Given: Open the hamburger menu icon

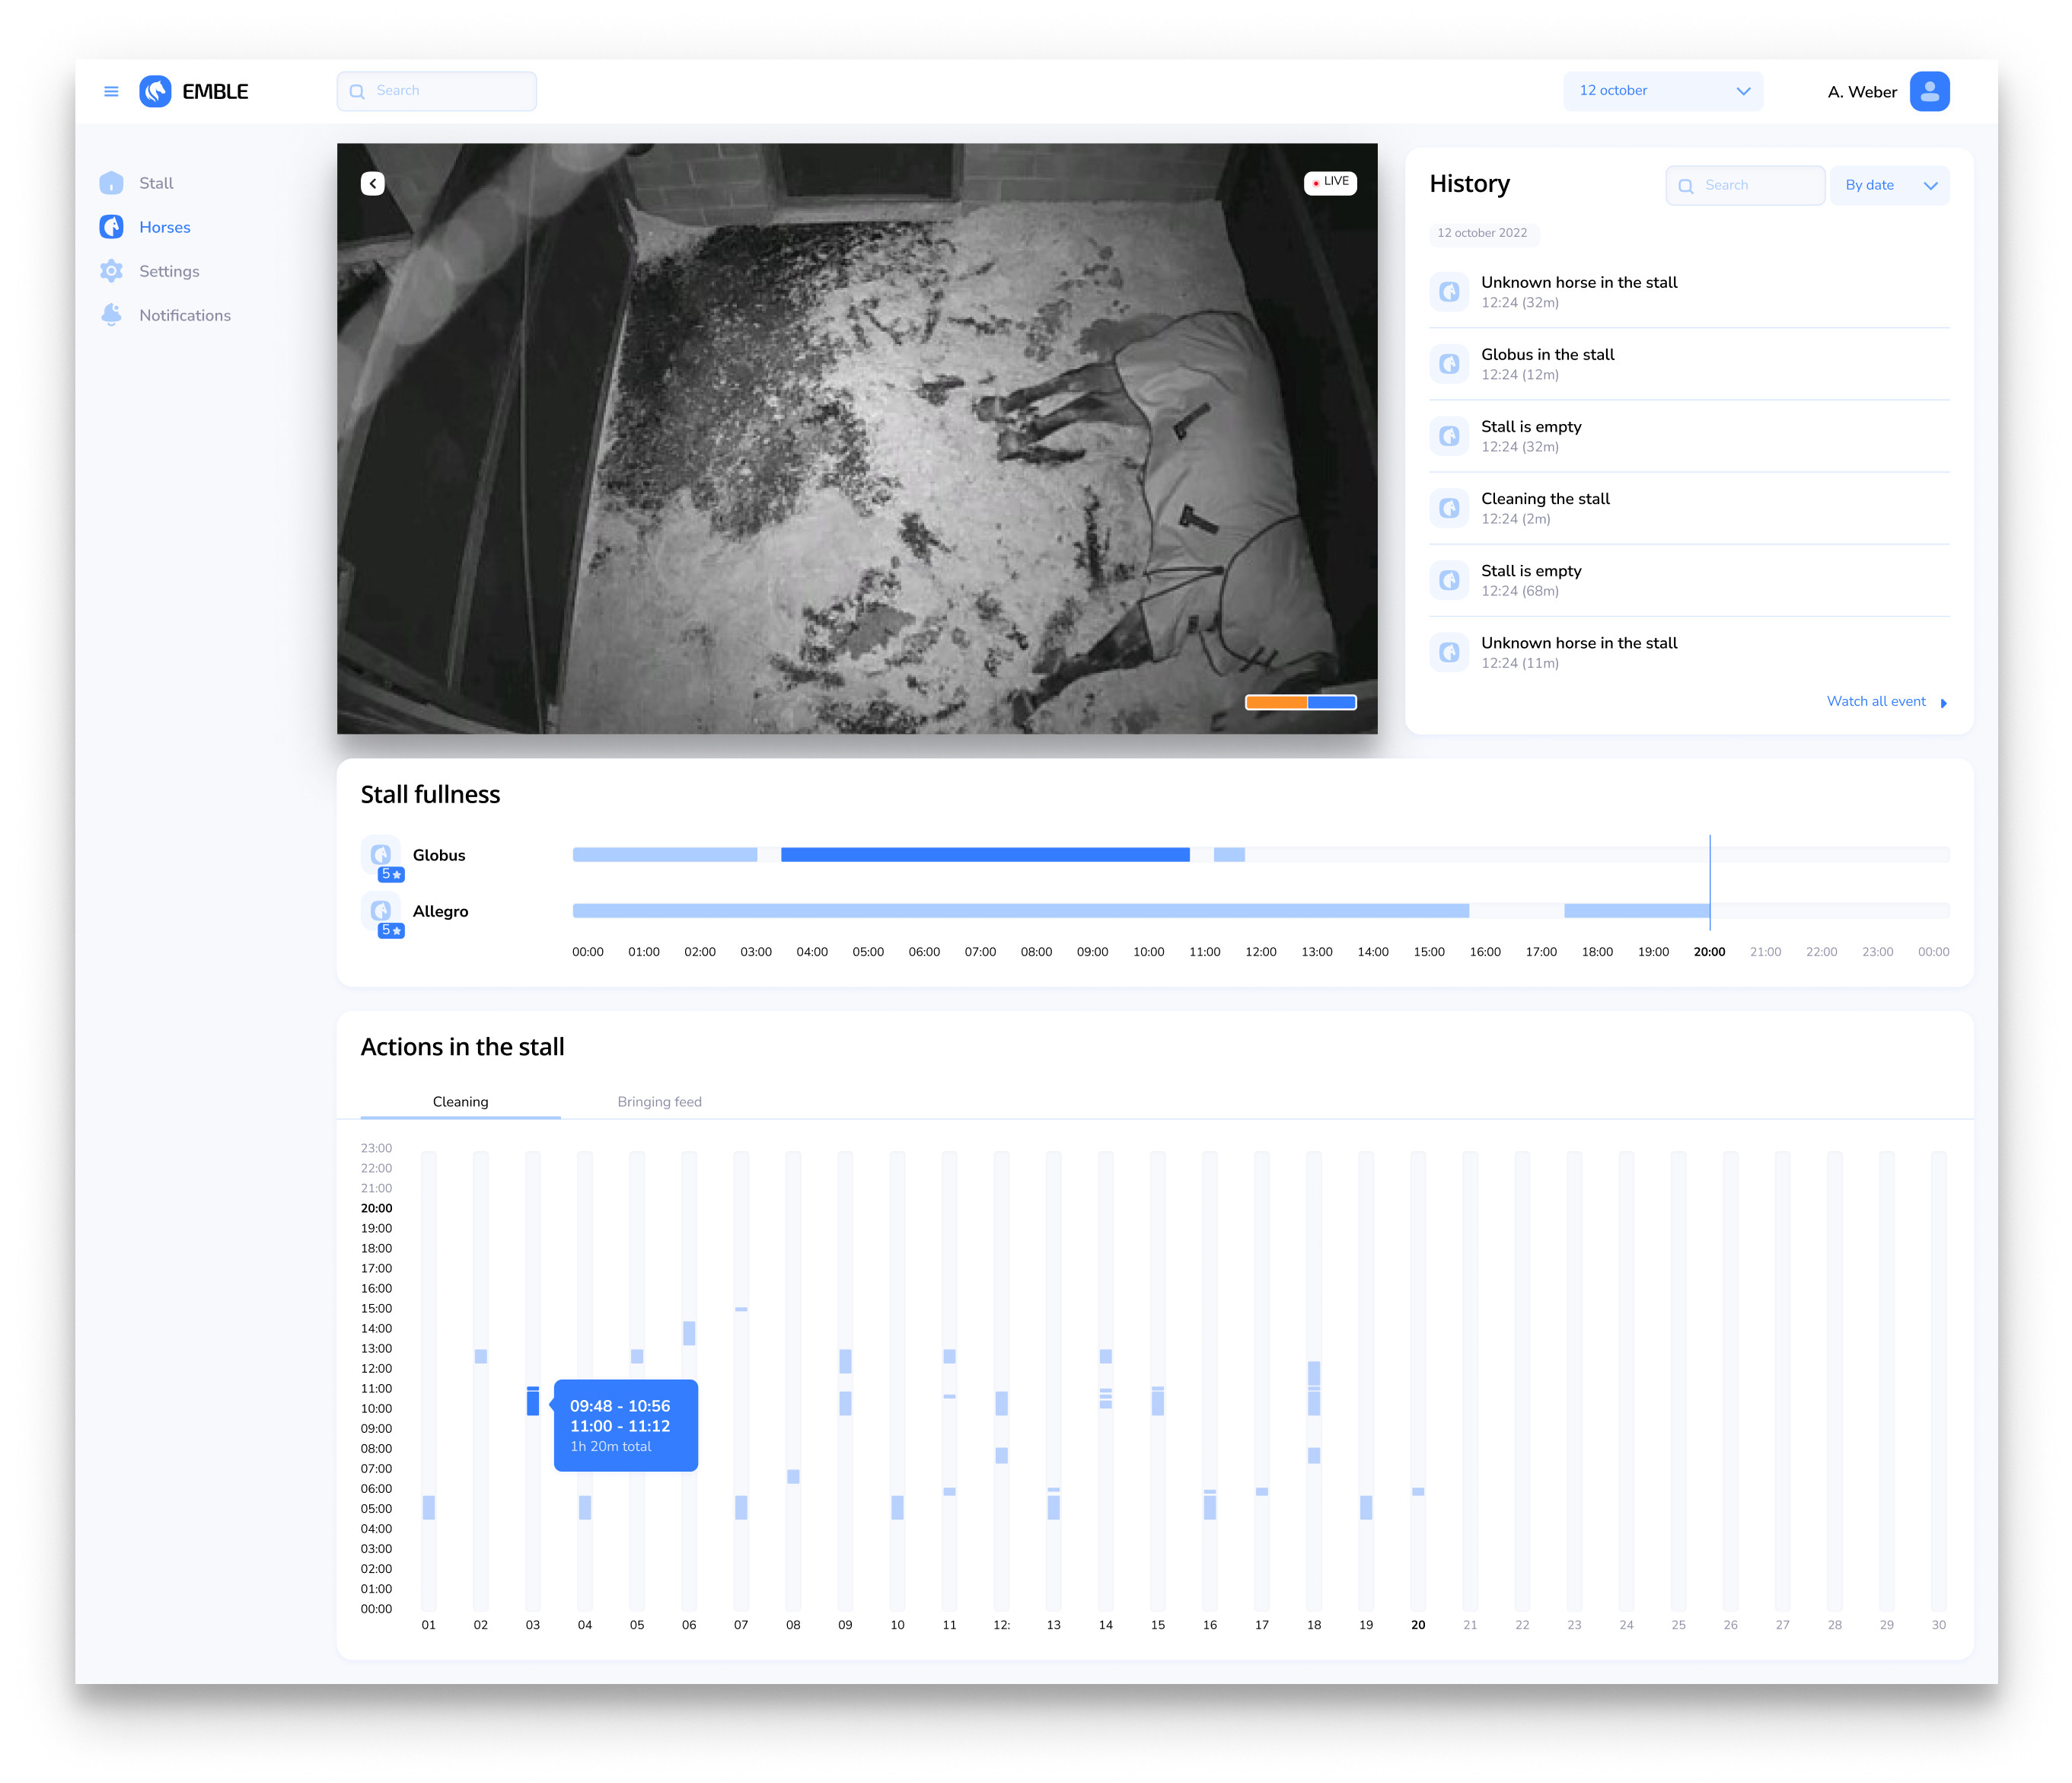Looking at the screenshot, I should (111, 91).
